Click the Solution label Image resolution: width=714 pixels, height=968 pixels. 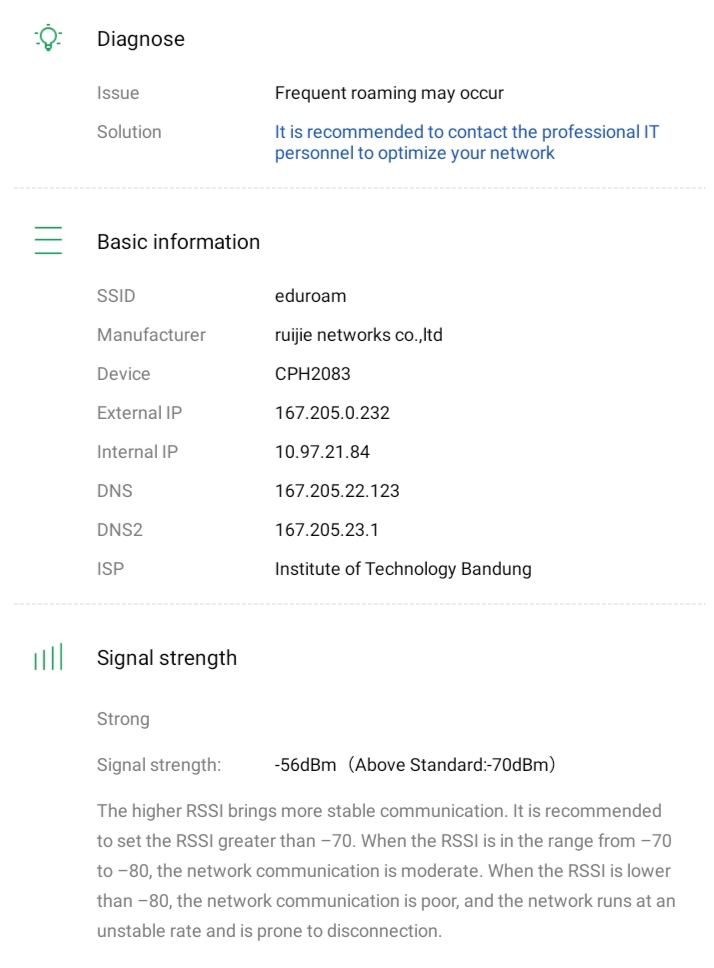(129, 132)
